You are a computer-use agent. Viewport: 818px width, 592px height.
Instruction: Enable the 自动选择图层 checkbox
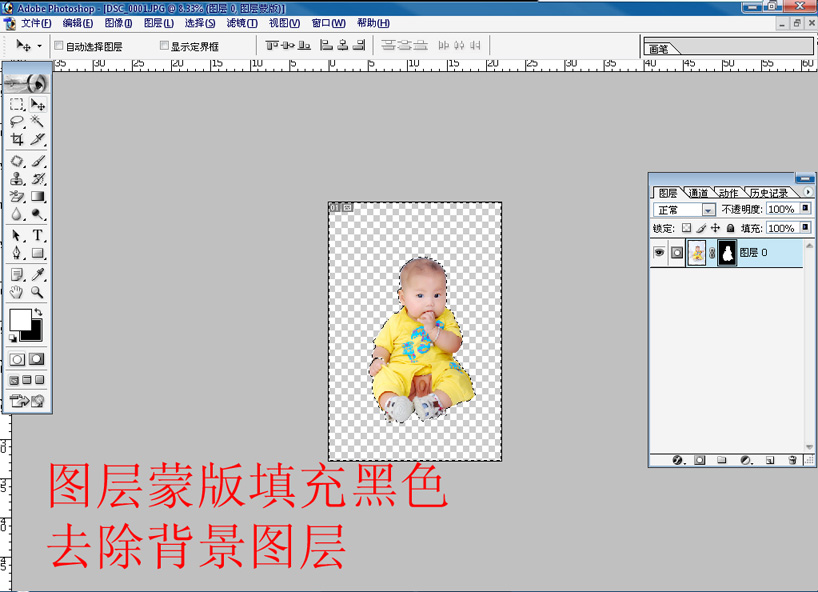click(x=59, y=46)
